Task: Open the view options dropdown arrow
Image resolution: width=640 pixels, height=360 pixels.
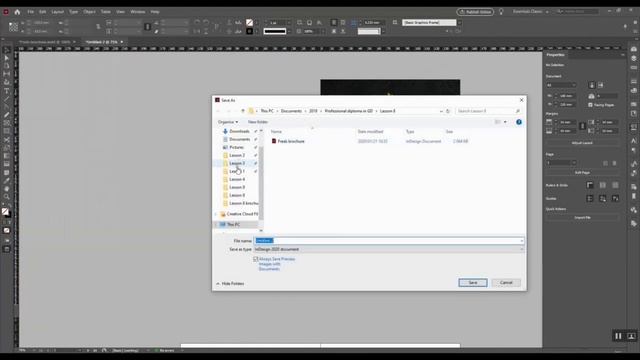Action: pos(505,122)
